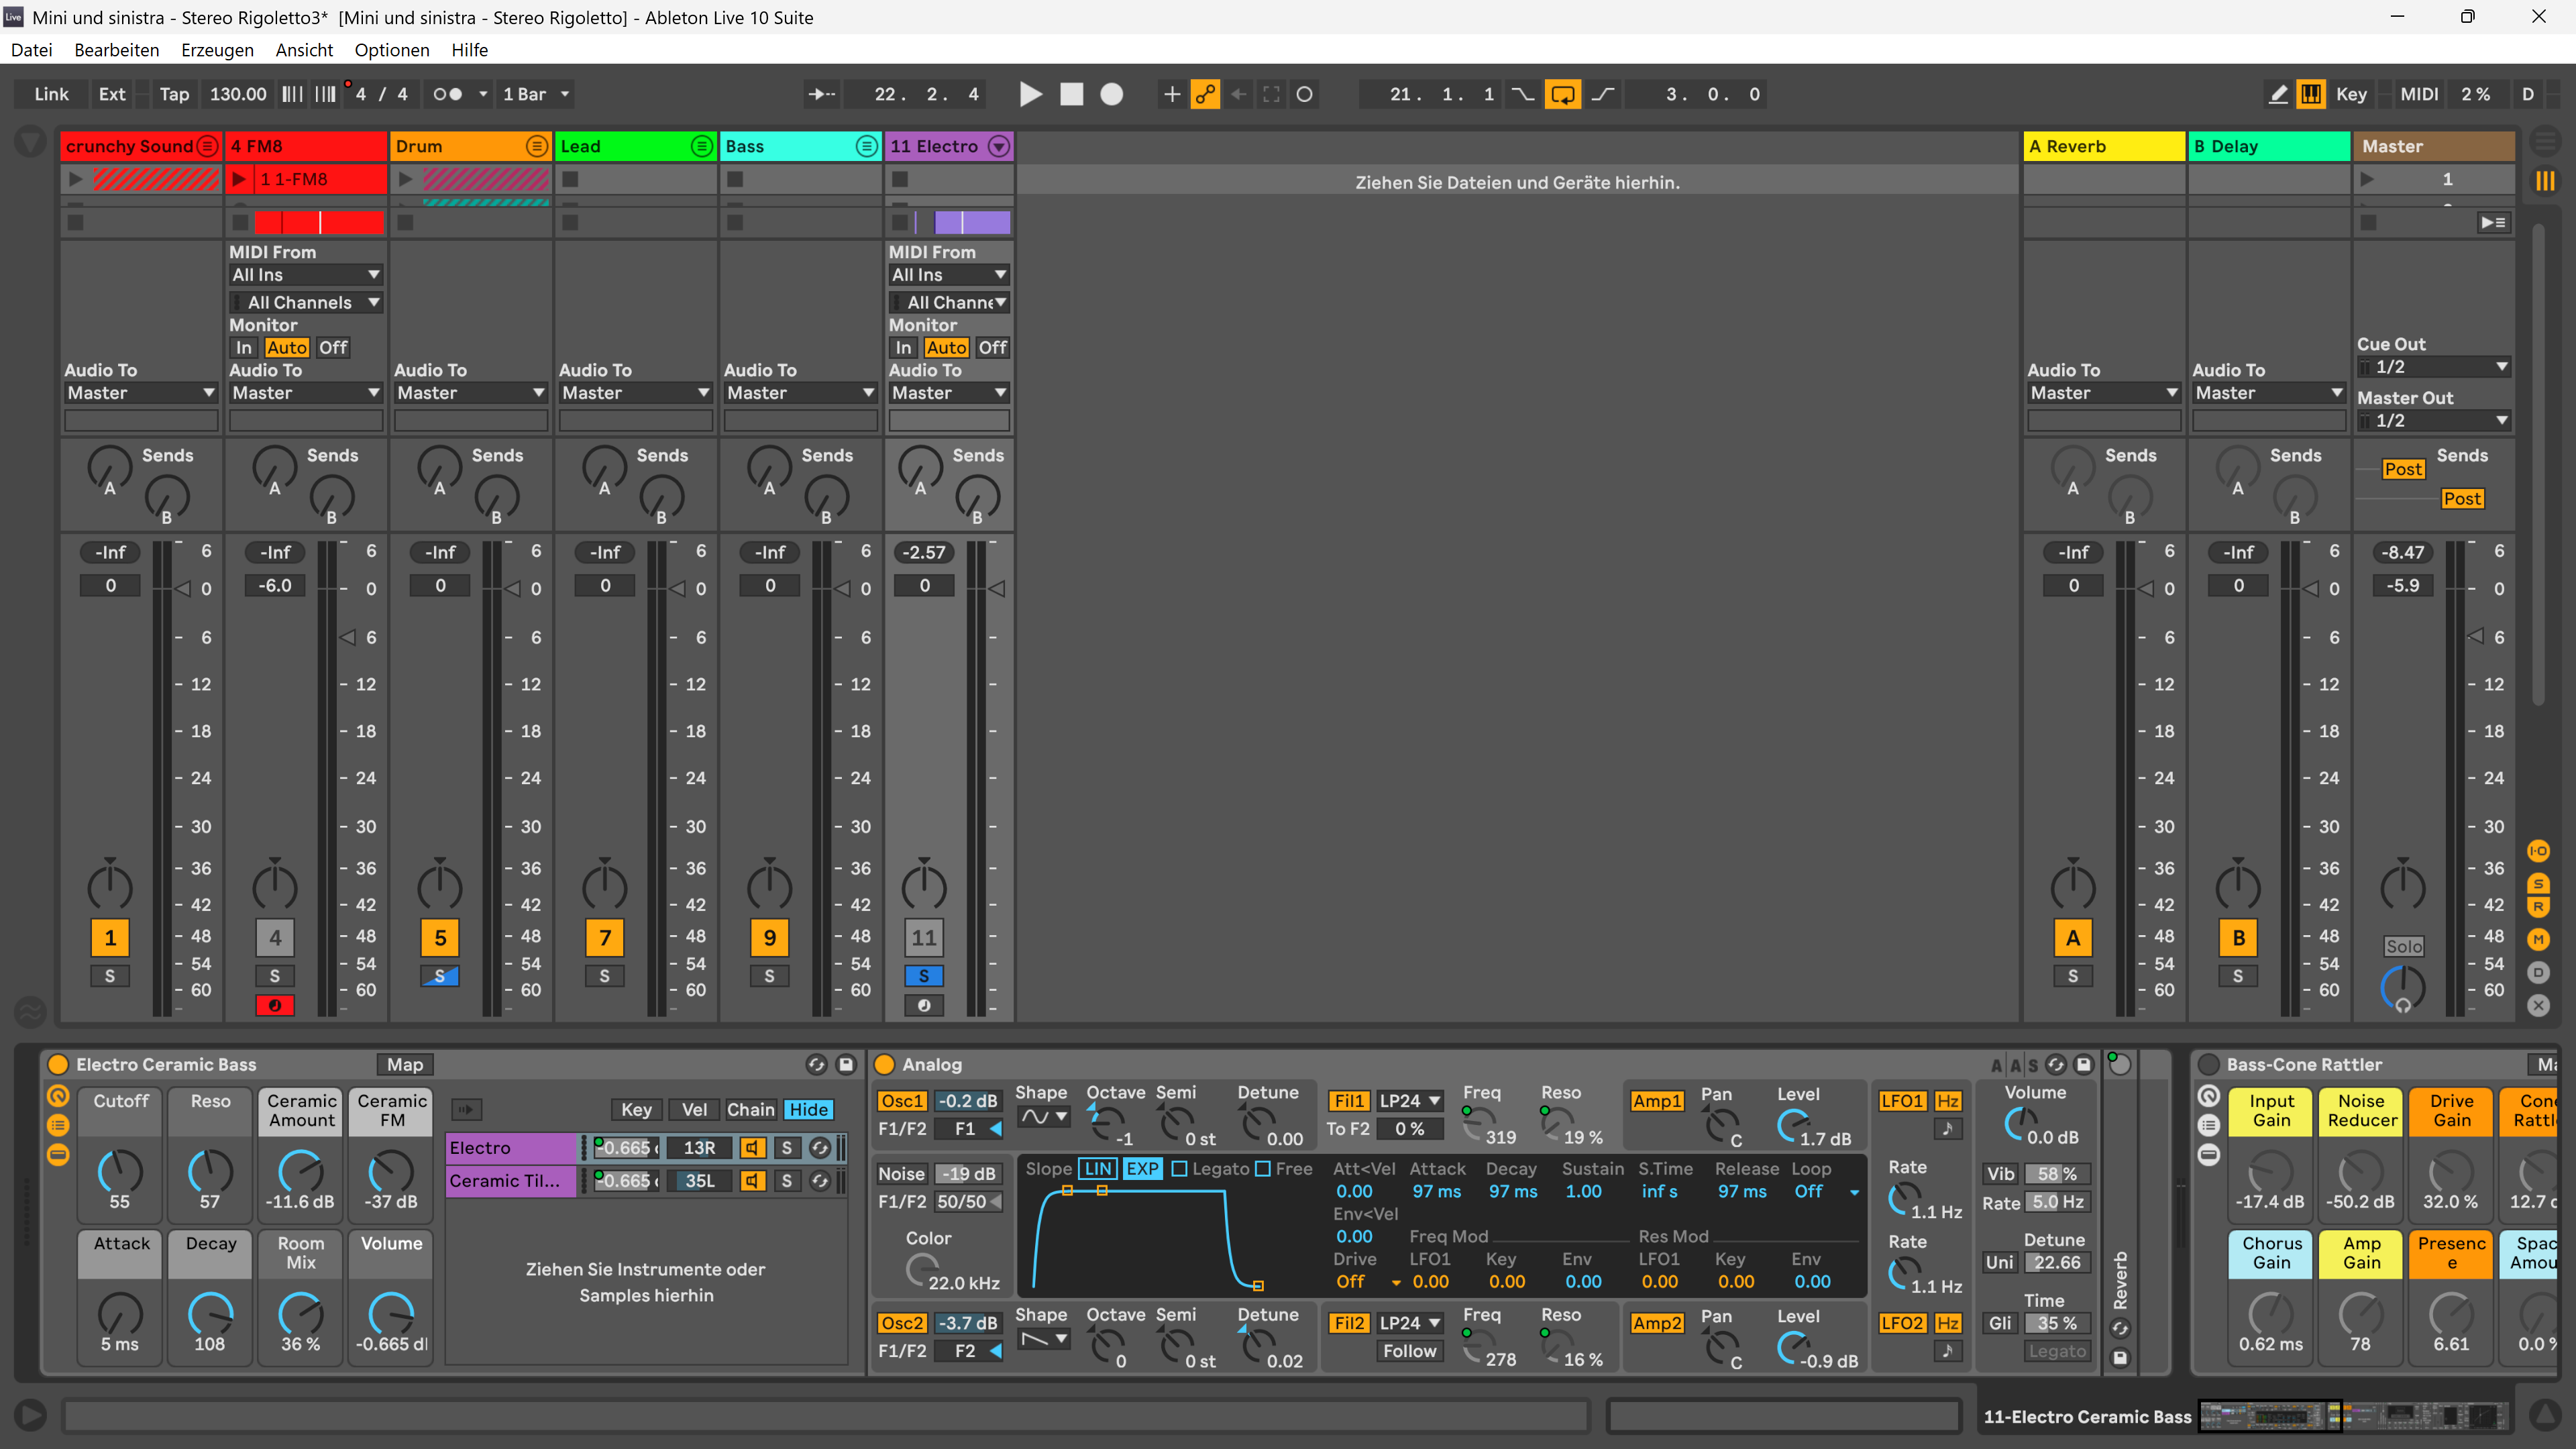The image size is (2576, 1449).
Task: Open Fil1 LP24 filter type dropdown
Action: (1409, 1101)
